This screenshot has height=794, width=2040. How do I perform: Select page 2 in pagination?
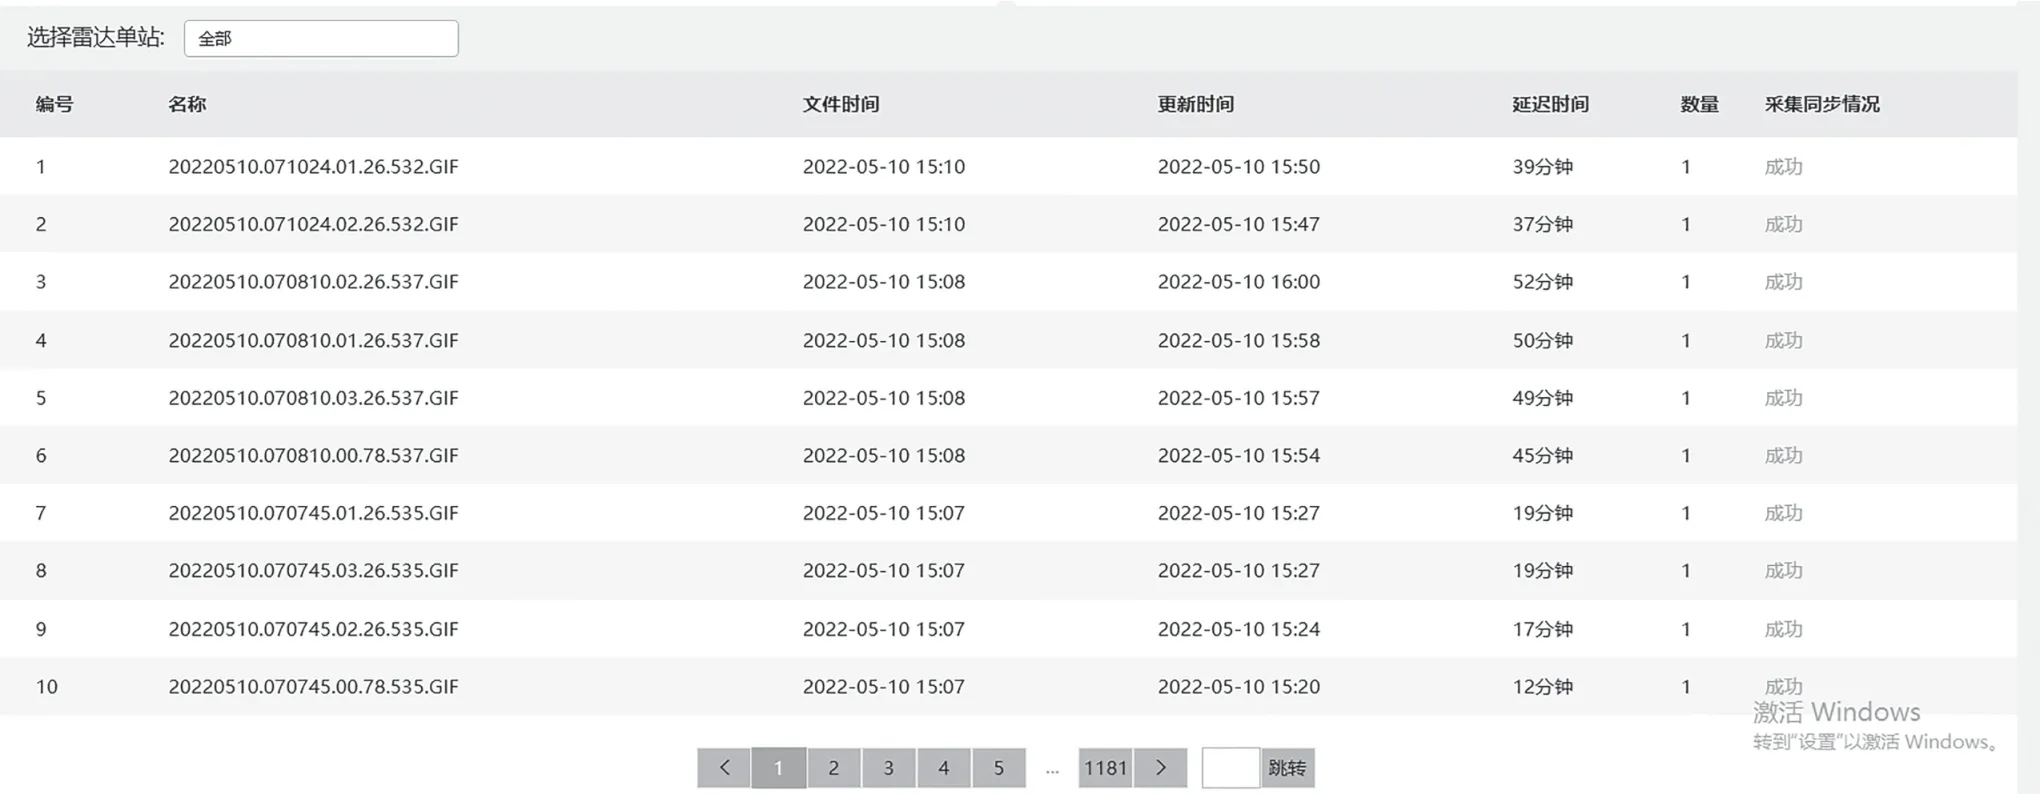point(834,768)
